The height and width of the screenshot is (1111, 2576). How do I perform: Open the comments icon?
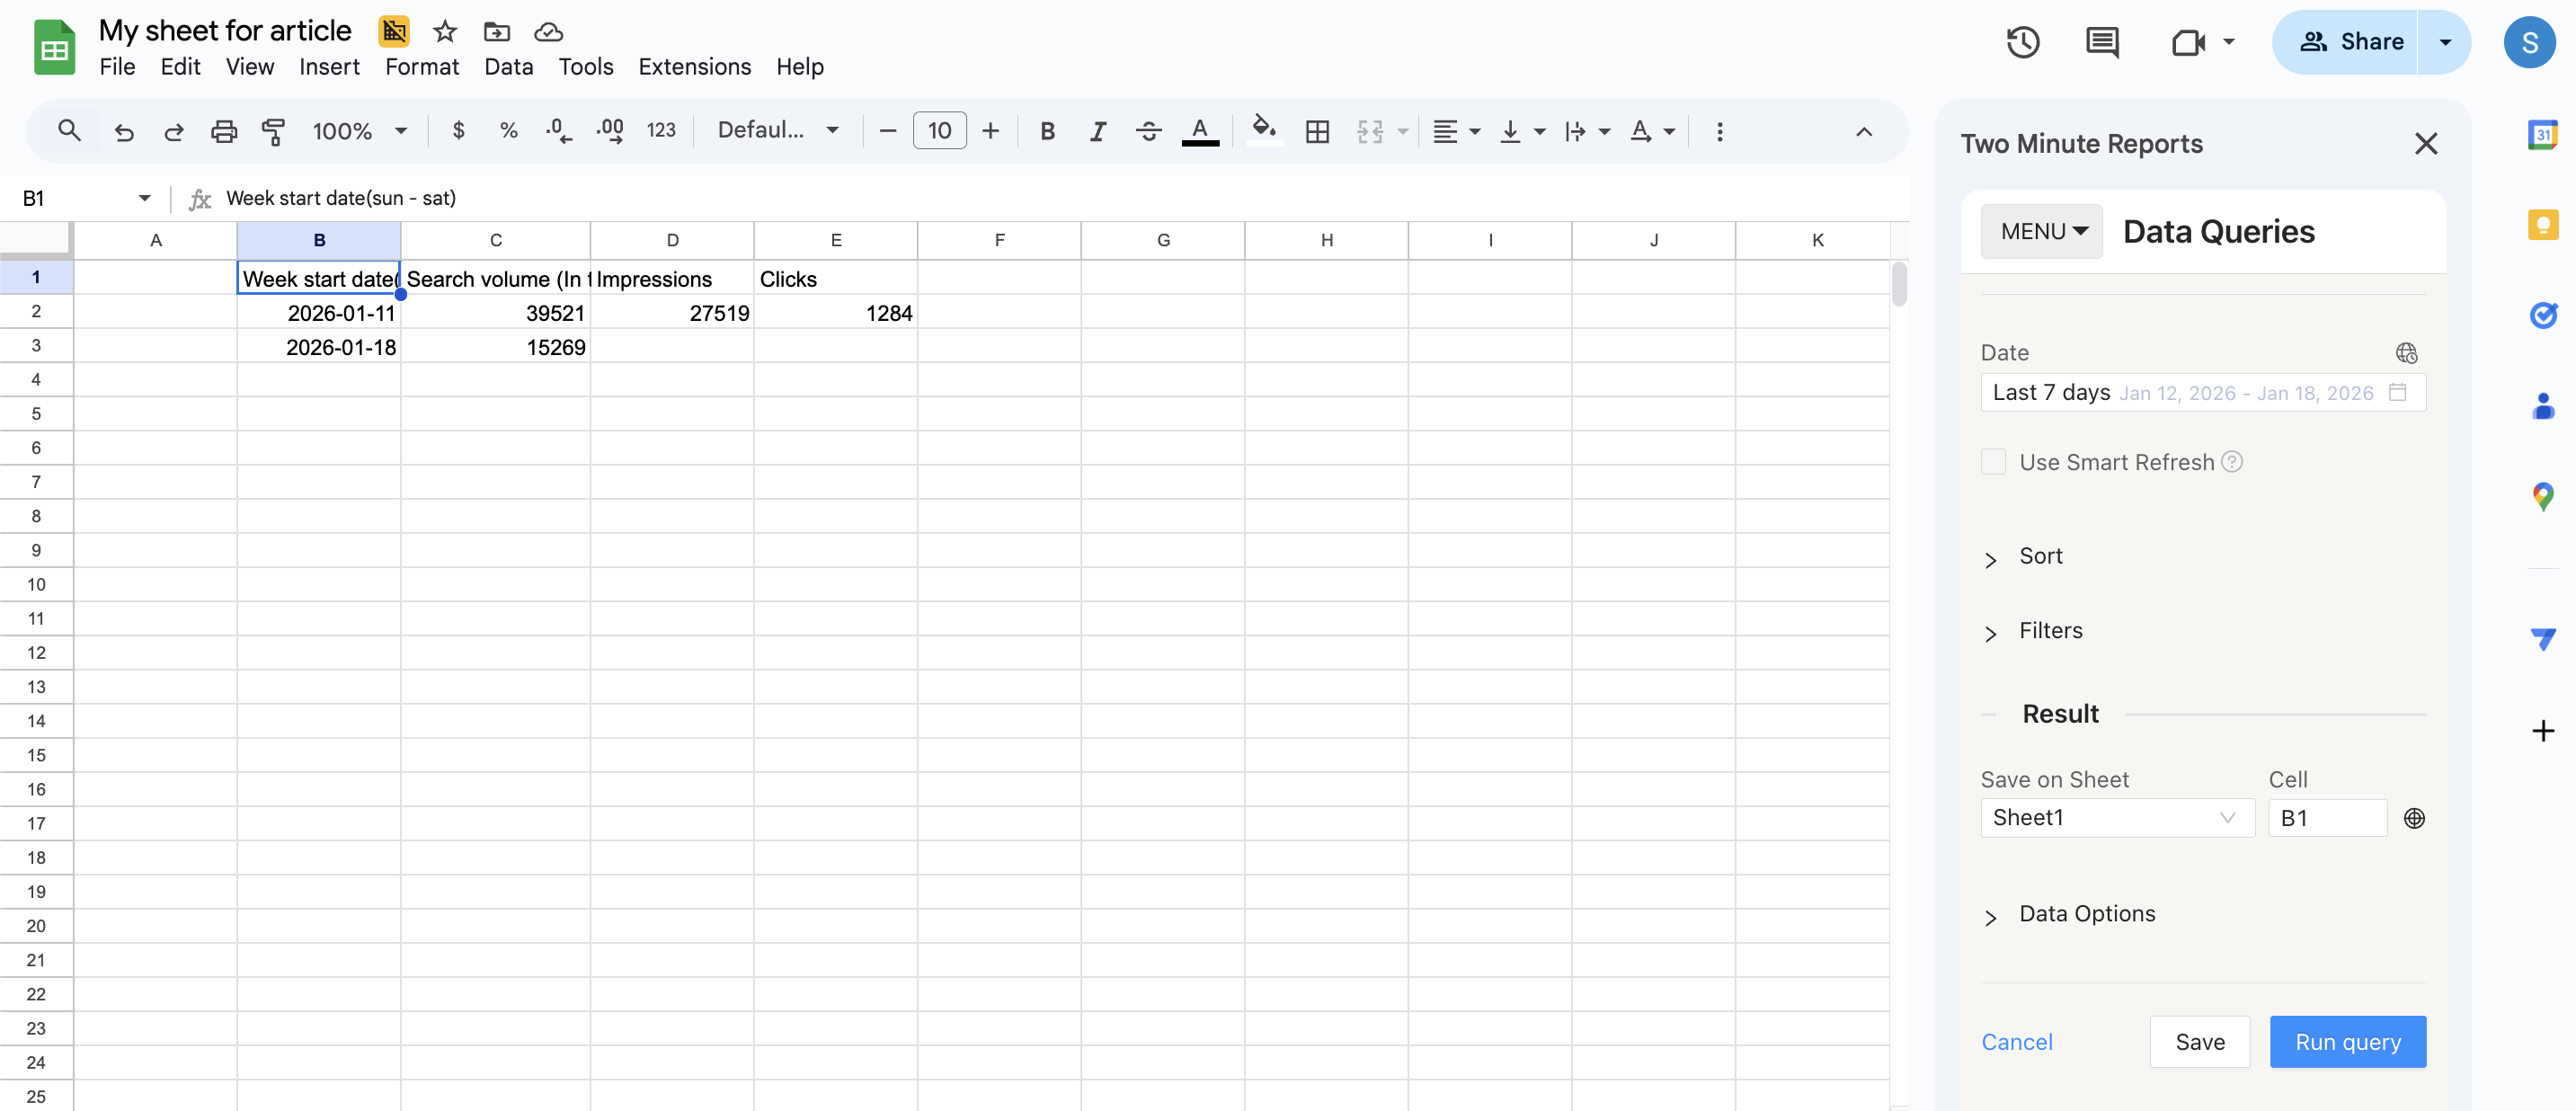tap(2102, 42)
